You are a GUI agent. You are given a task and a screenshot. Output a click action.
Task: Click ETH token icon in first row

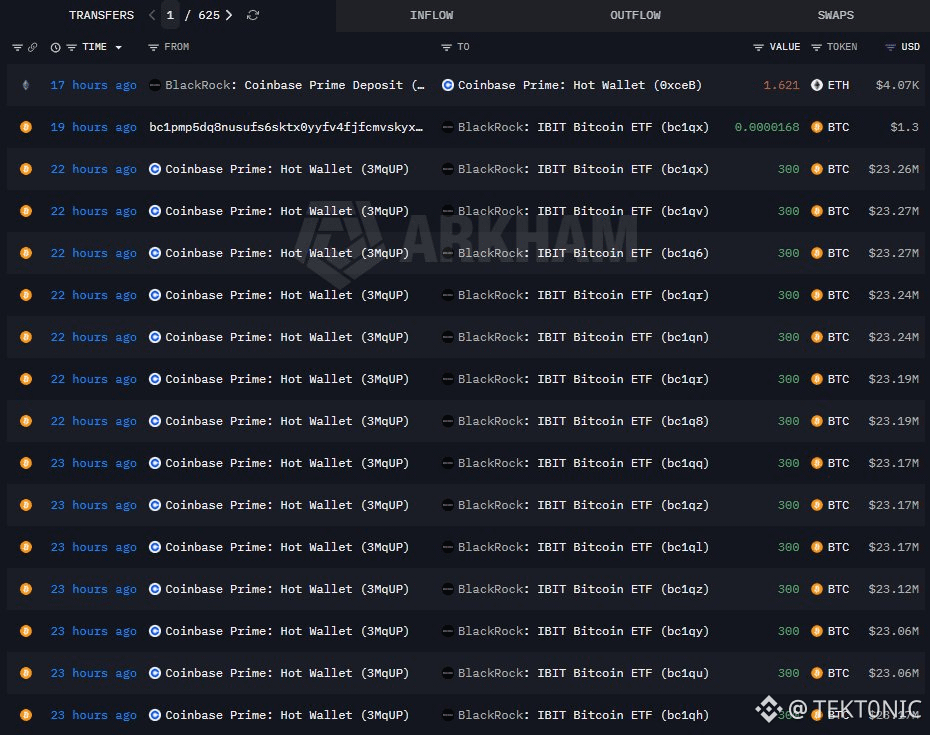817,85
